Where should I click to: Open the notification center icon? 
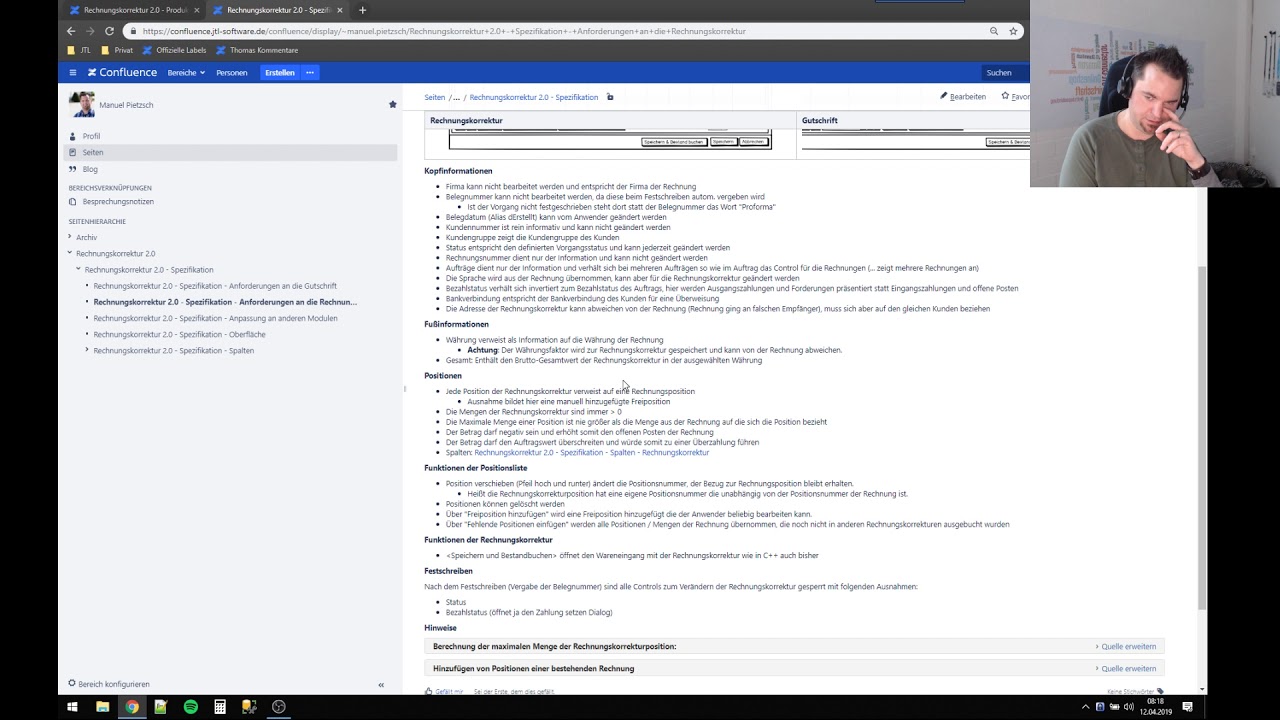click(x=1187, y=707)
